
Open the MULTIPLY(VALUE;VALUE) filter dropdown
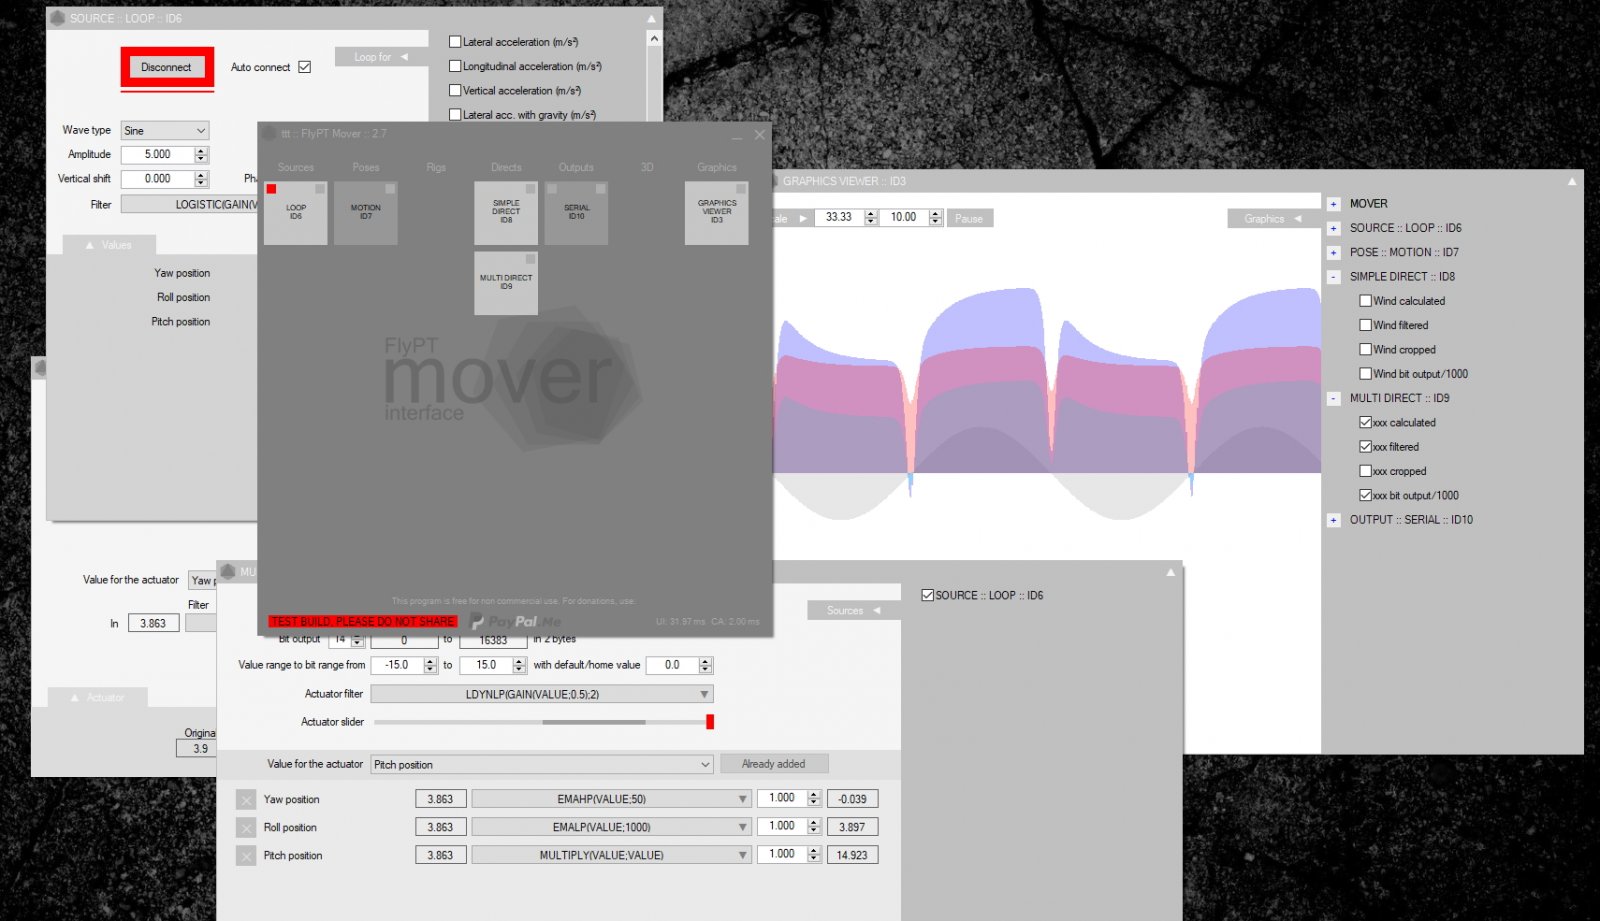pyautogui.click(x=610, y=855)
